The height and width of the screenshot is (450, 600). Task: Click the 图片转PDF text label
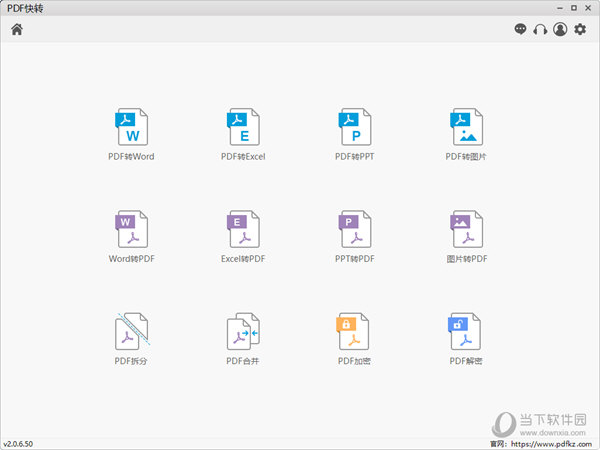coord(467,259)
